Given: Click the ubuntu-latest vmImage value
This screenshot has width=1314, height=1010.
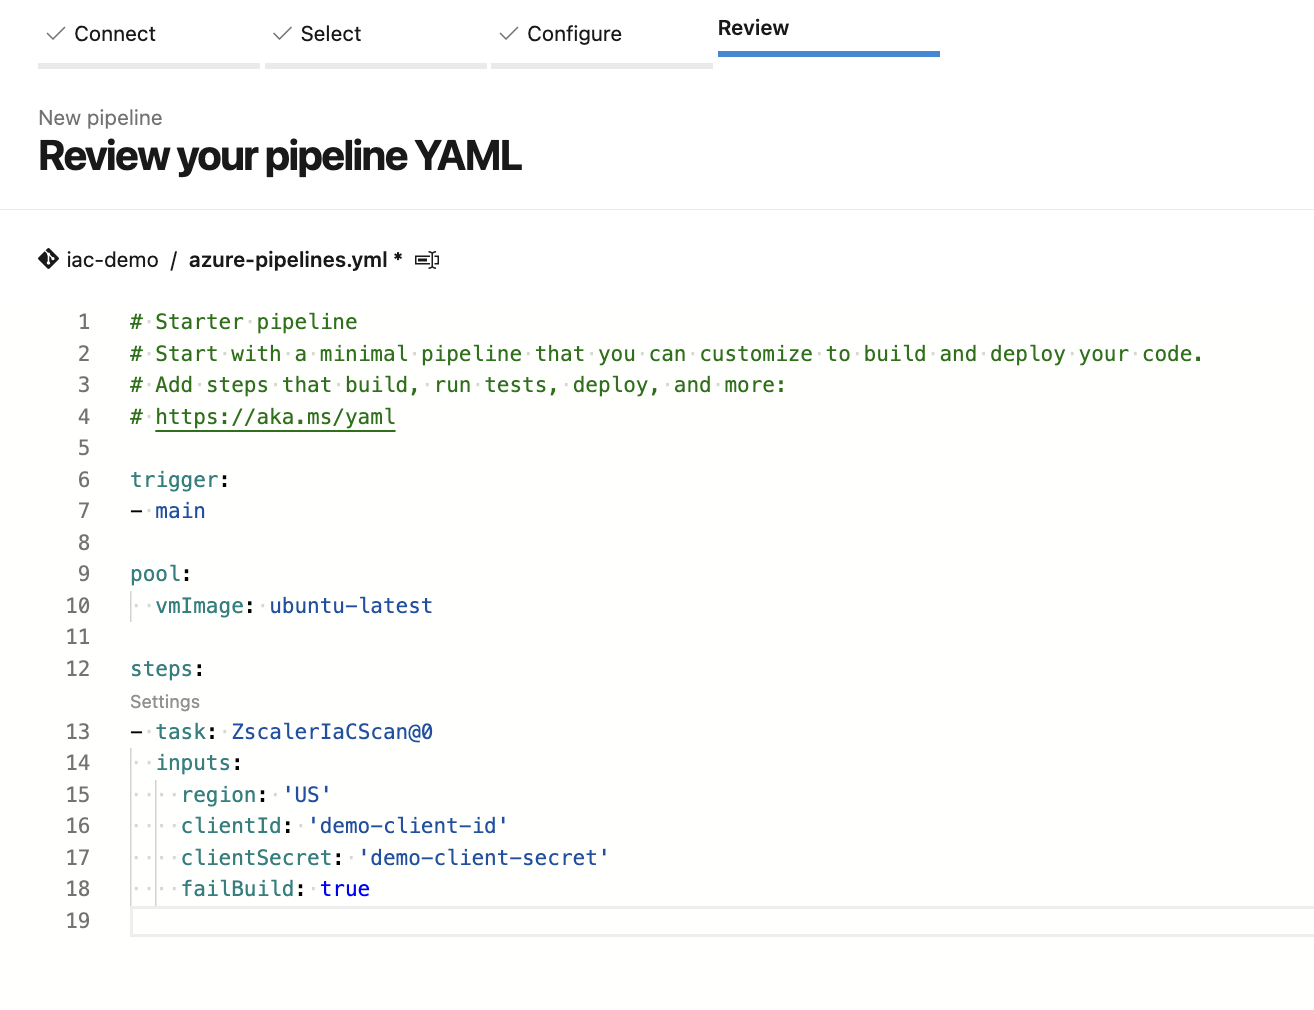Looking at the screenshot, I should [x=351, y=606].
